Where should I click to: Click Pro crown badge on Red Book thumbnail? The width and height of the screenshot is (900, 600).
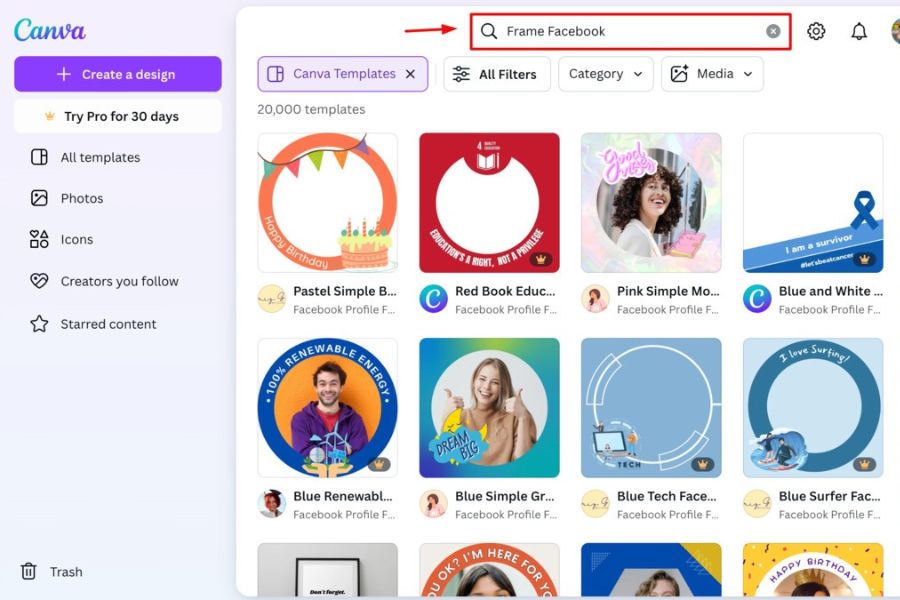tap(540, 259)
